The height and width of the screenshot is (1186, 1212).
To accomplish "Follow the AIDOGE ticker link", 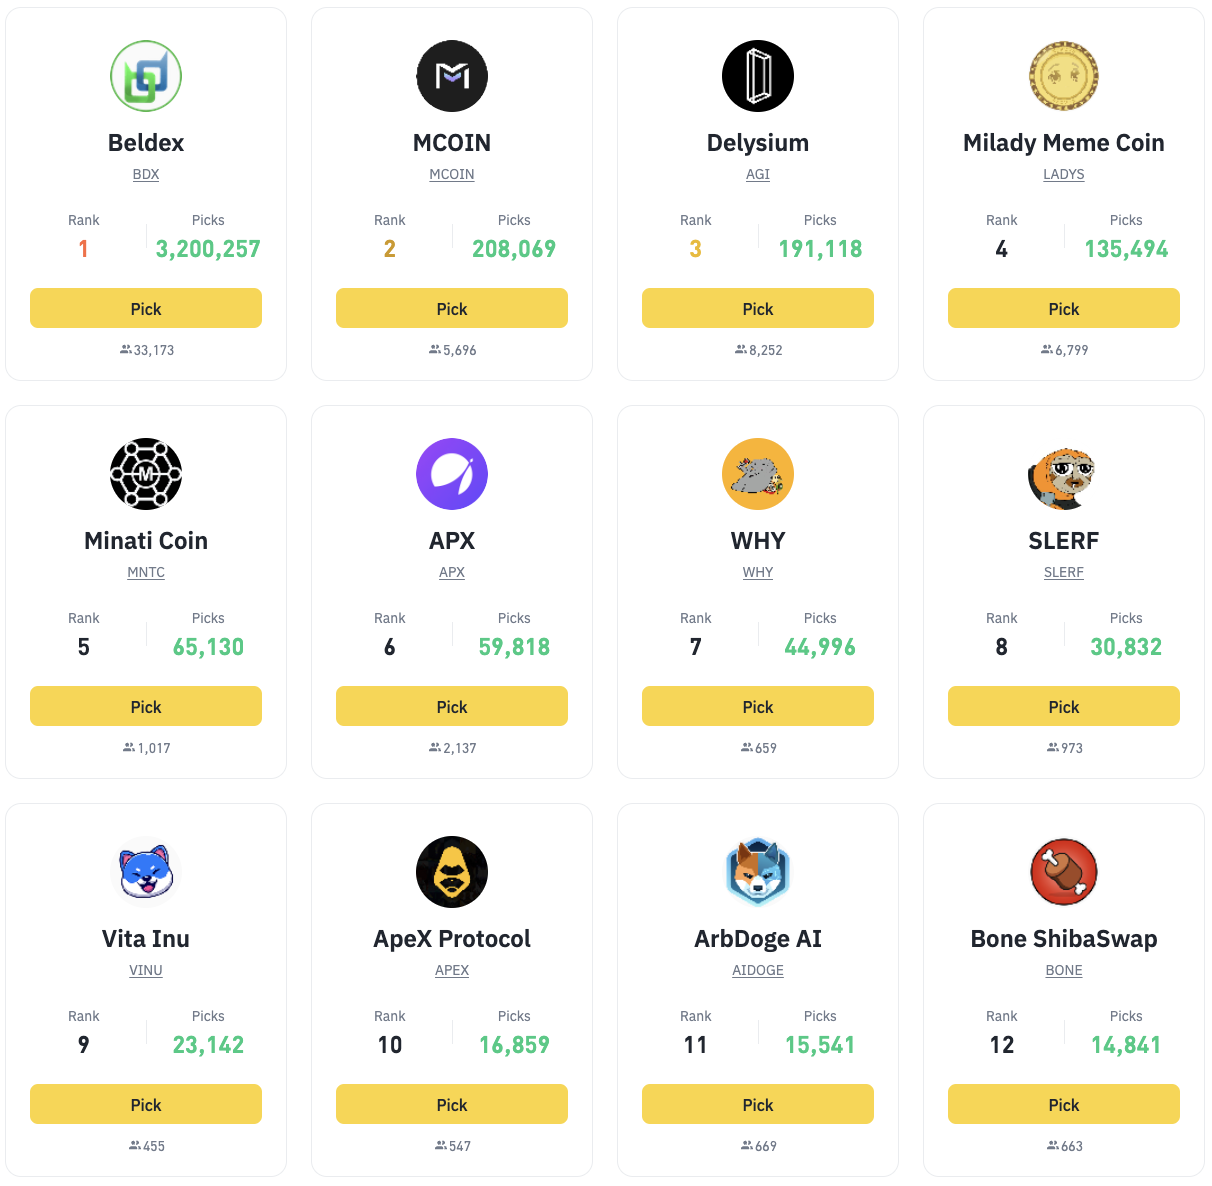I will click(758, 970).
